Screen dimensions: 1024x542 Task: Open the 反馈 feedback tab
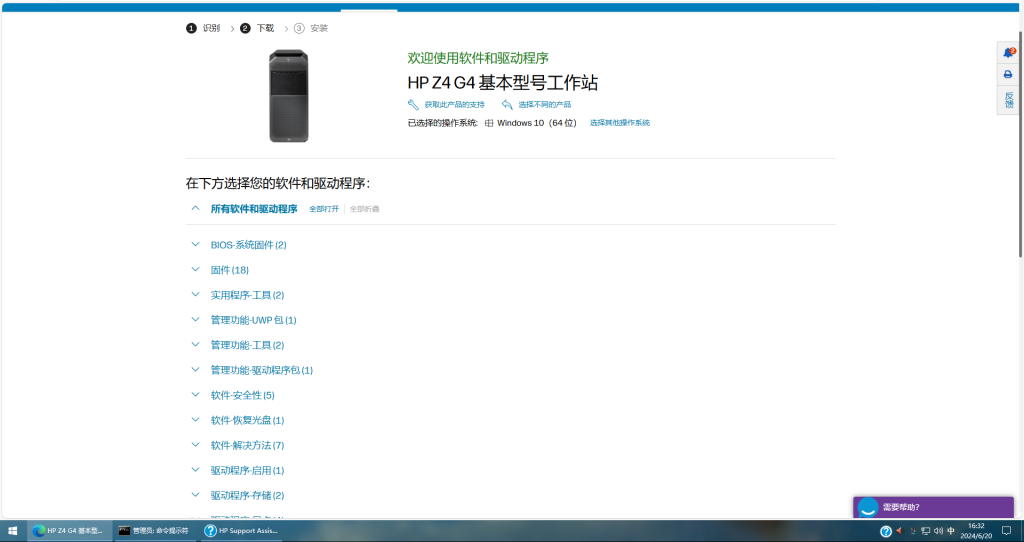coord(1008,100)
